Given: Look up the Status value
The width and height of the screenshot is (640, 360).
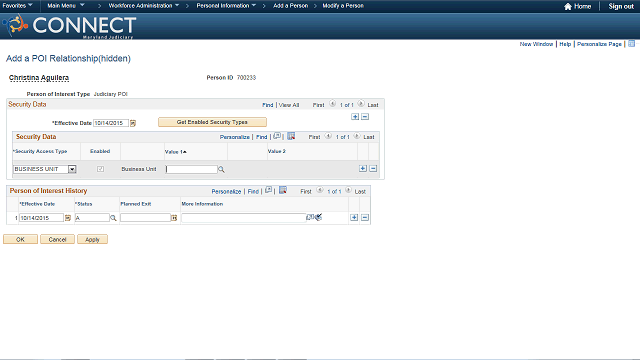Looking at the screenshot, I should 113,218.
